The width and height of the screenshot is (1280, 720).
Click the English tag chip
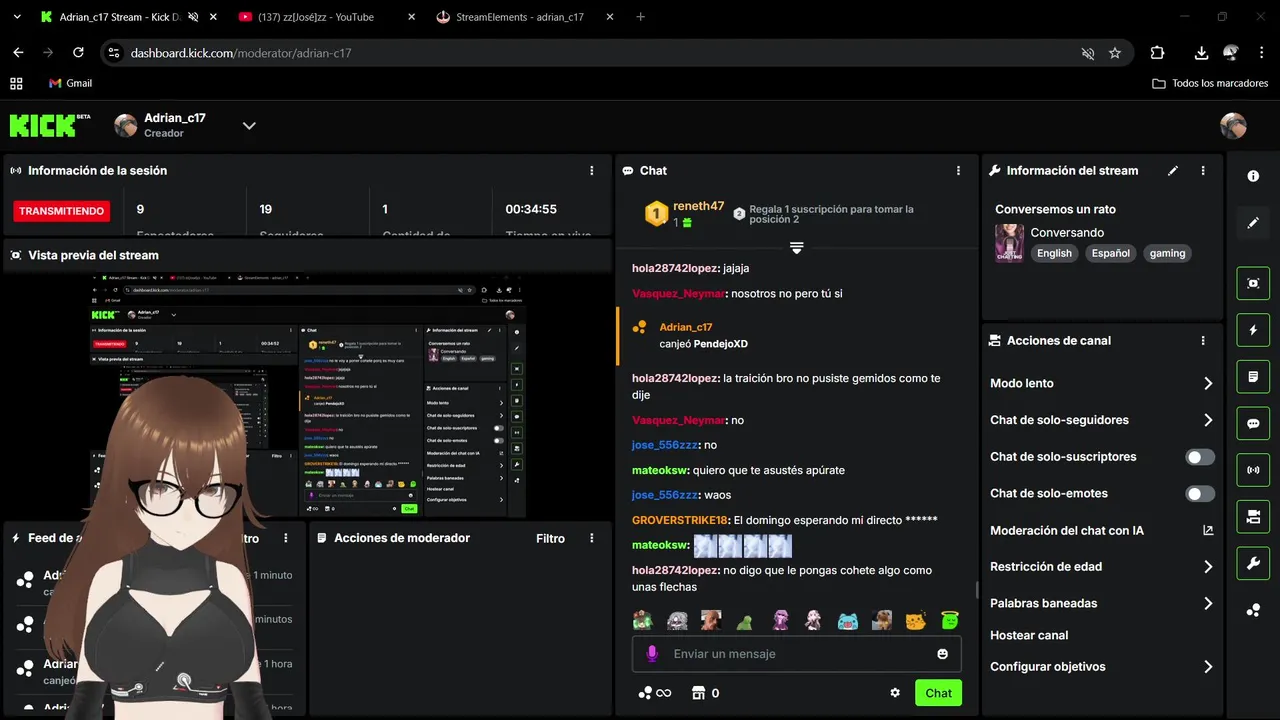coord(1054,254)
